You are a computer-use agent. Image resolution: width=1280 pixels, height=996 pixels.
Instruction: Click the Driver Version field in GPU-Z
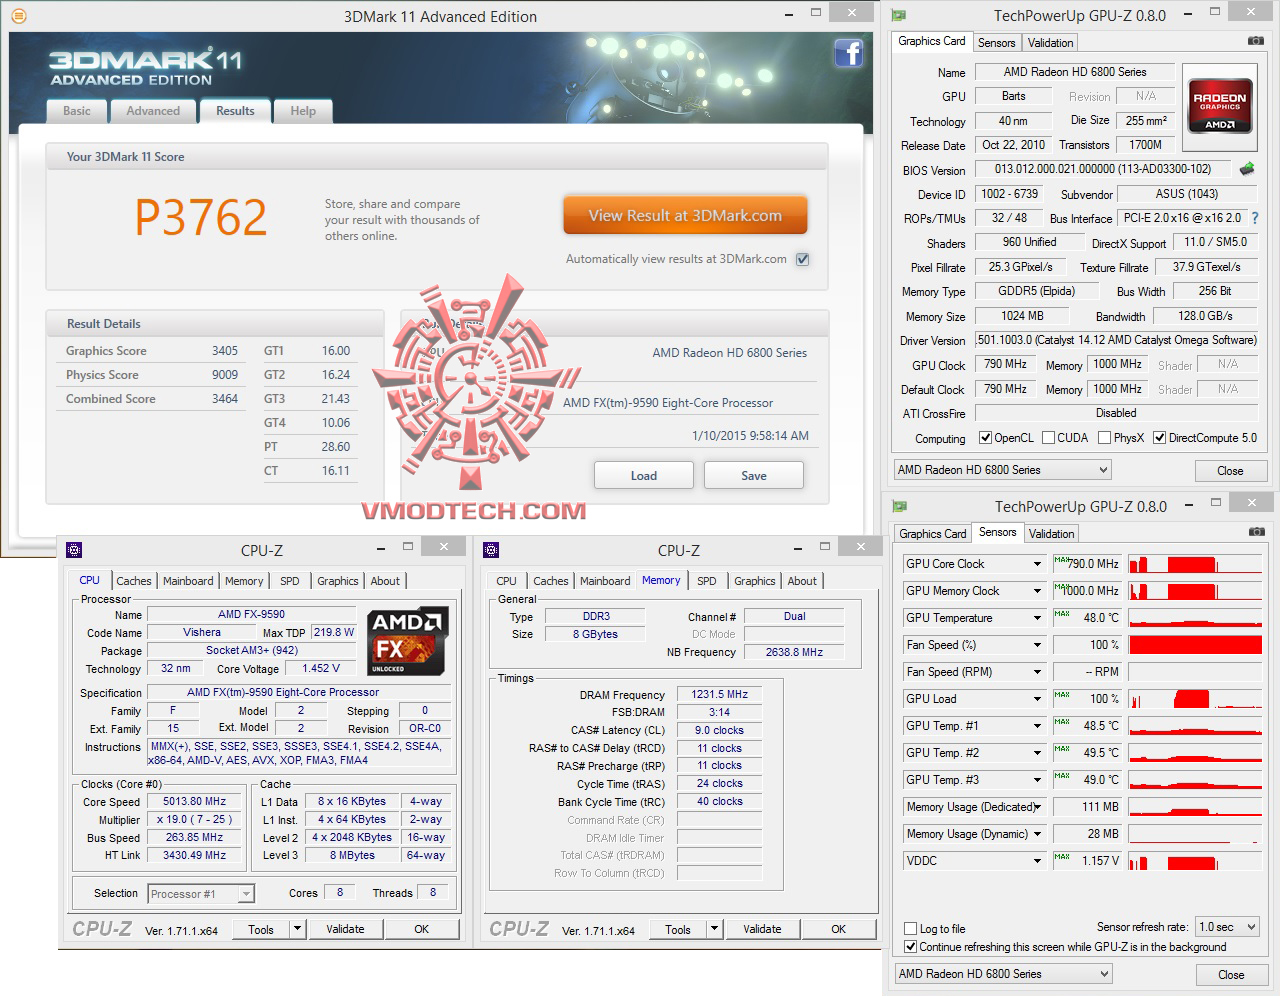[x=1116, y=340]
